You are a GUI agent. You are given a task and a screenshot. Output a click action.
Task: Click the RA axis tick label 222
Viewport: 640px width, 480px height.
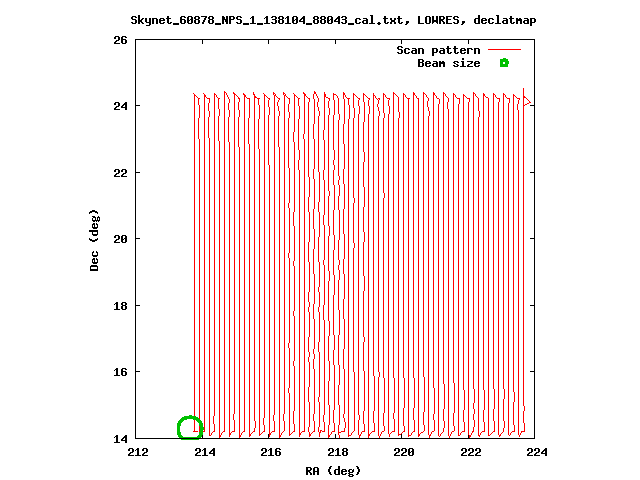coord(471,452)
